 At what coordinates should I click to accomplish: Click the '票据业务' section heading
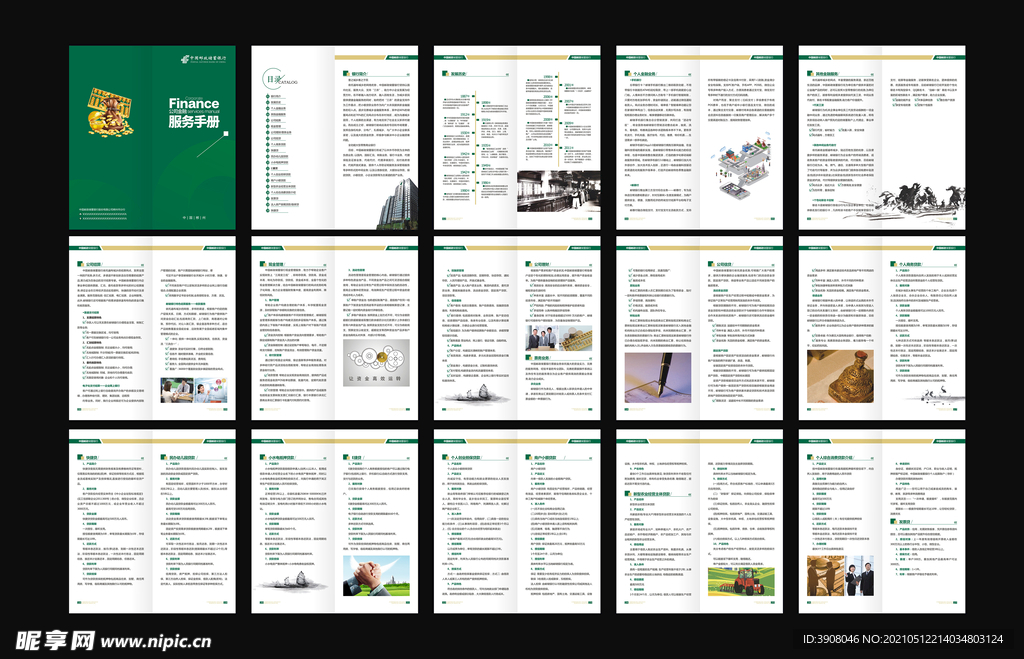coord(541,358)
